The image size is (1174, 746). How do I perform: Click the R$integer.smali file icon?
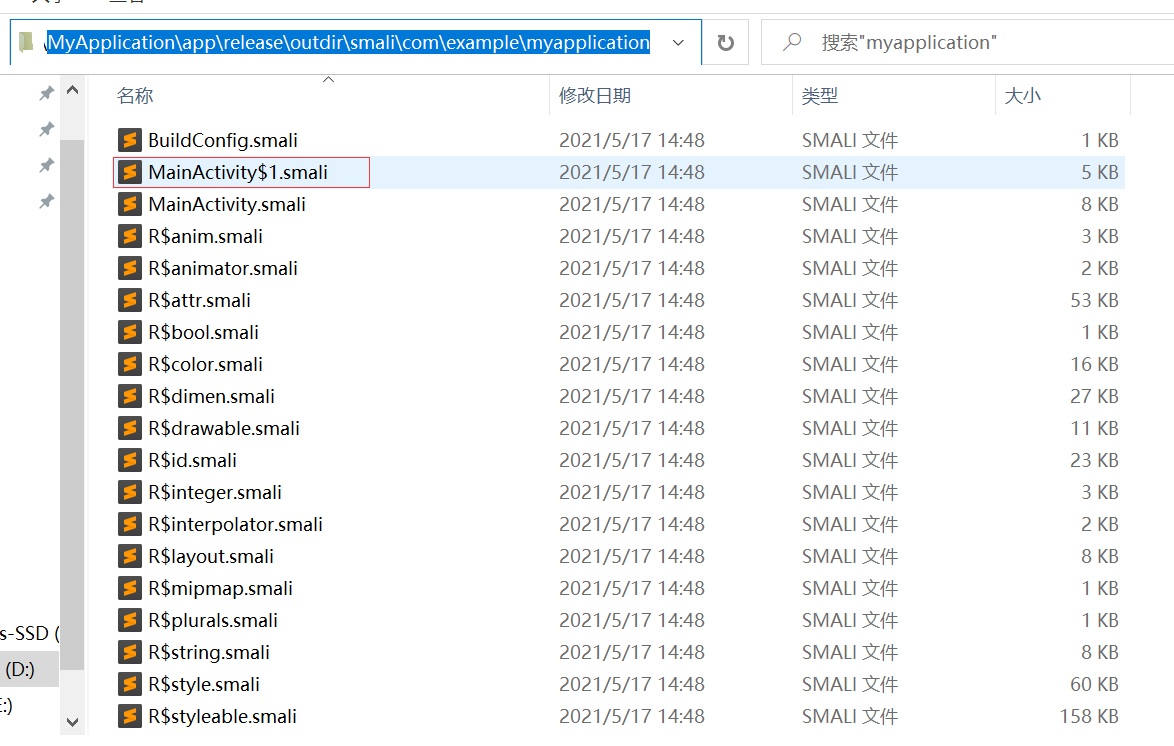130,492
